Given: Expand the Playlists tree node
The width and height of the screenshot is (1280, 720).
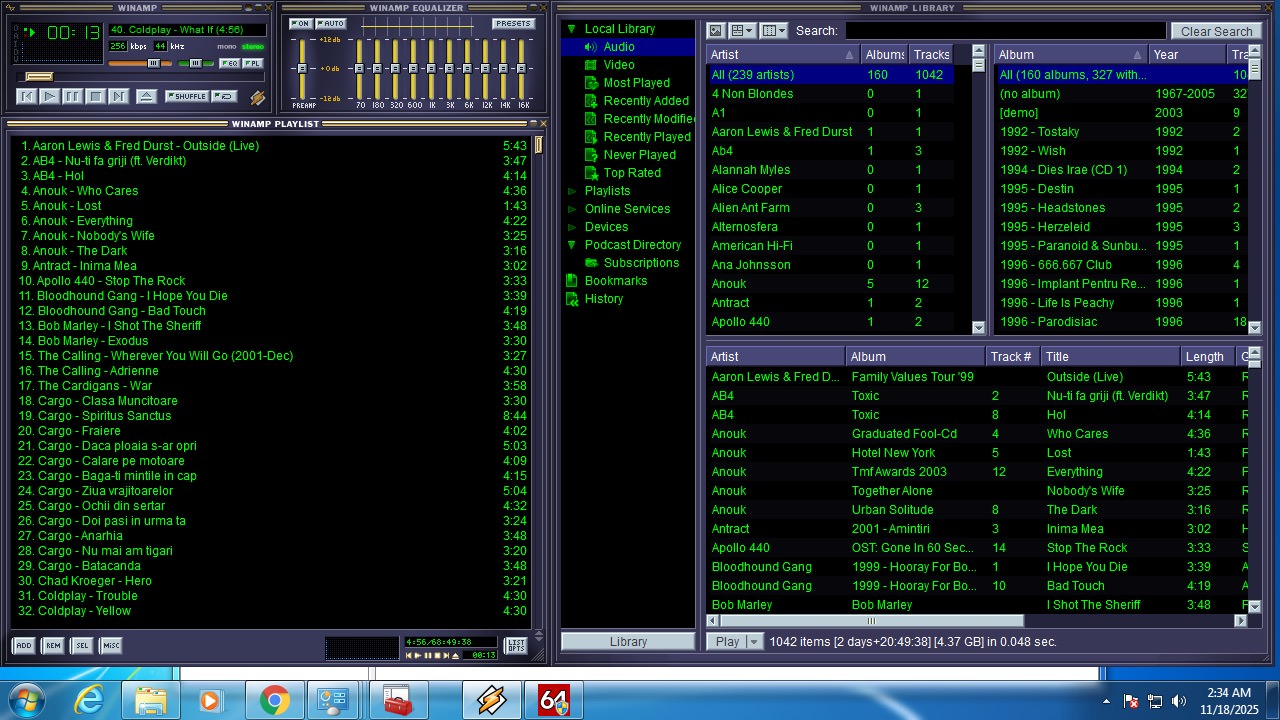Looking at the screenshot, I should [x=572, y=191].
